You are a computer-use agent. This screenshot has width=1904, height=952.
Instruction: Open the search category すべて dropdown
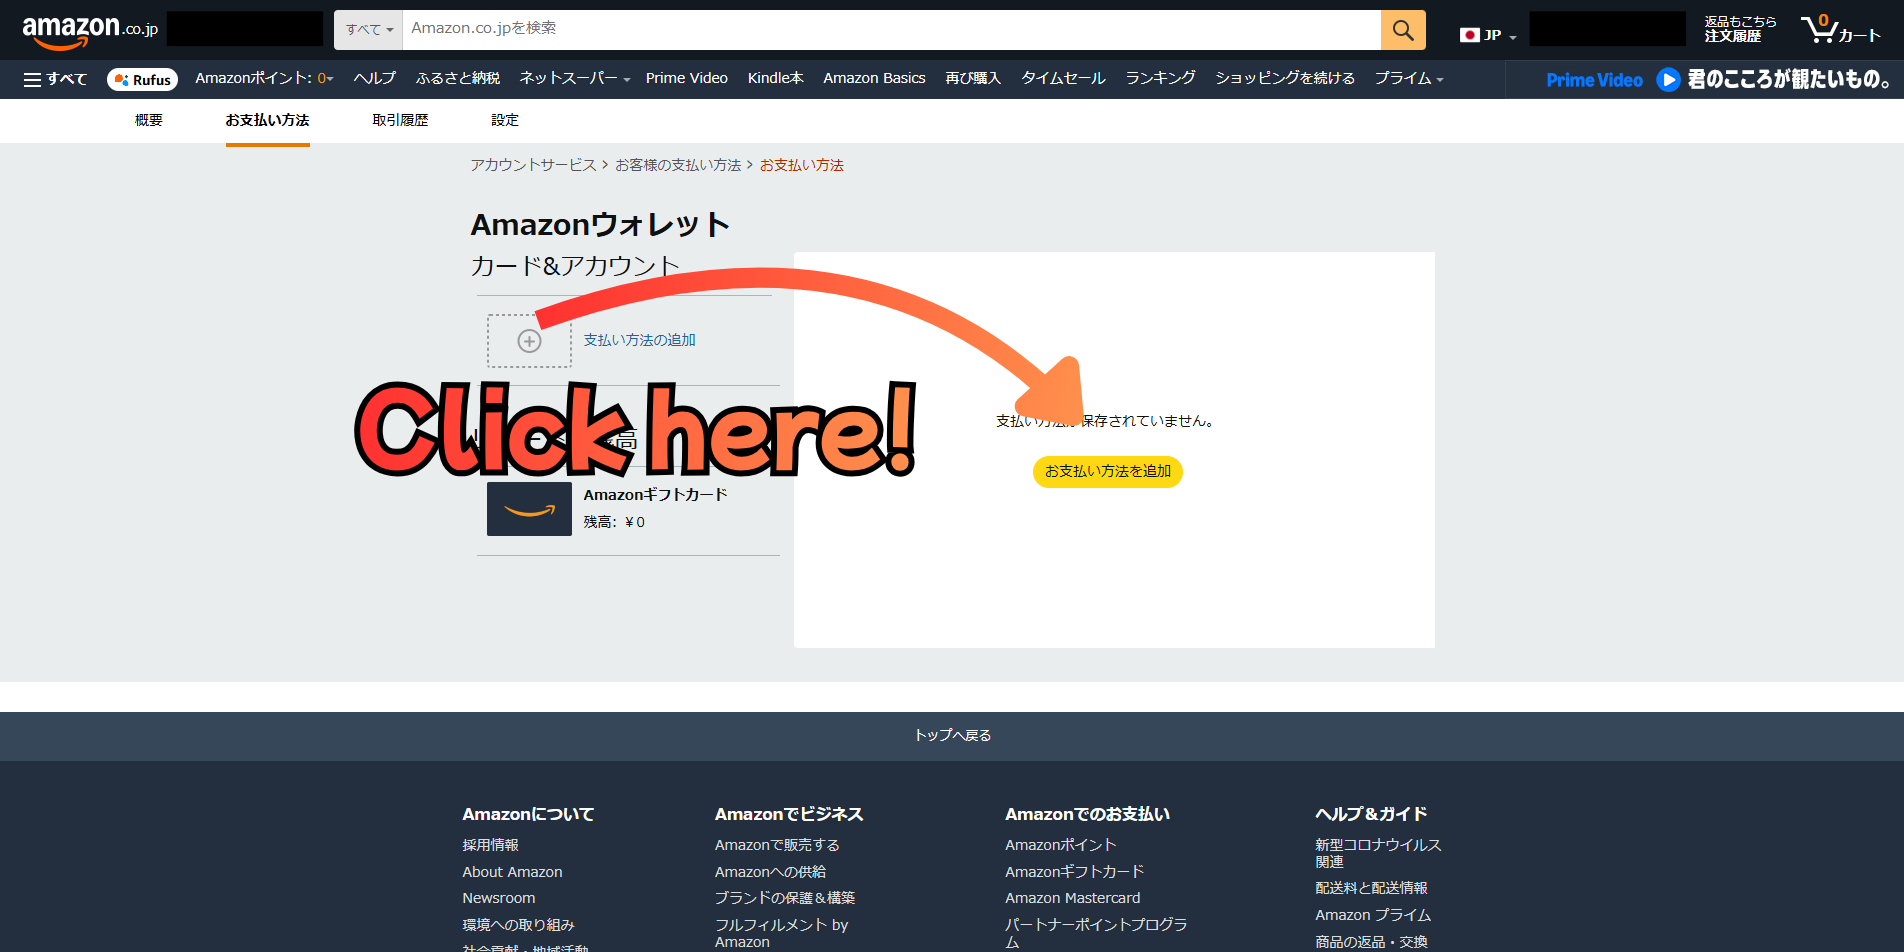[x=369, y=30]
